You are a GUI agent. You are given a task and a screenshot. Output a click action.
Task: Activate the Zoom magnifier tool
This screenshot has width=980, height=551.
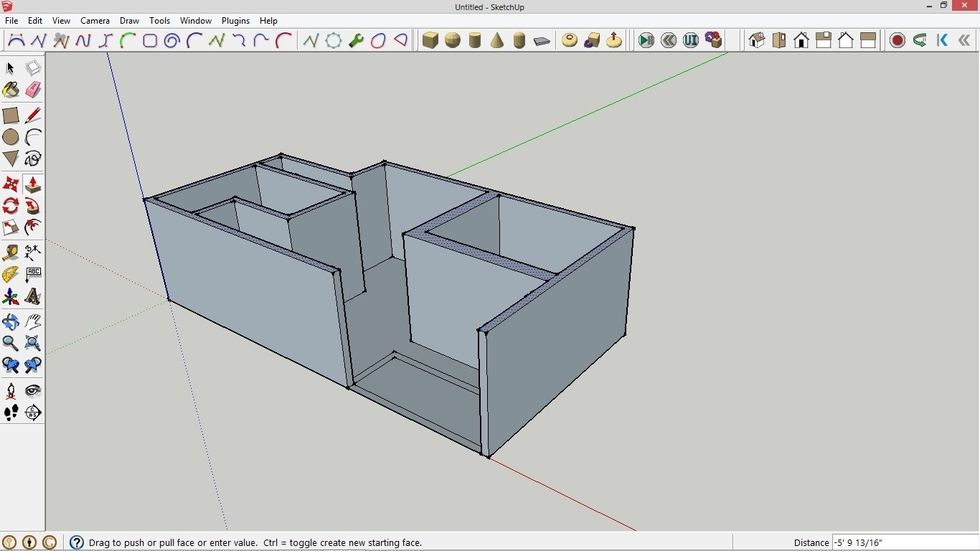[11, 344]
